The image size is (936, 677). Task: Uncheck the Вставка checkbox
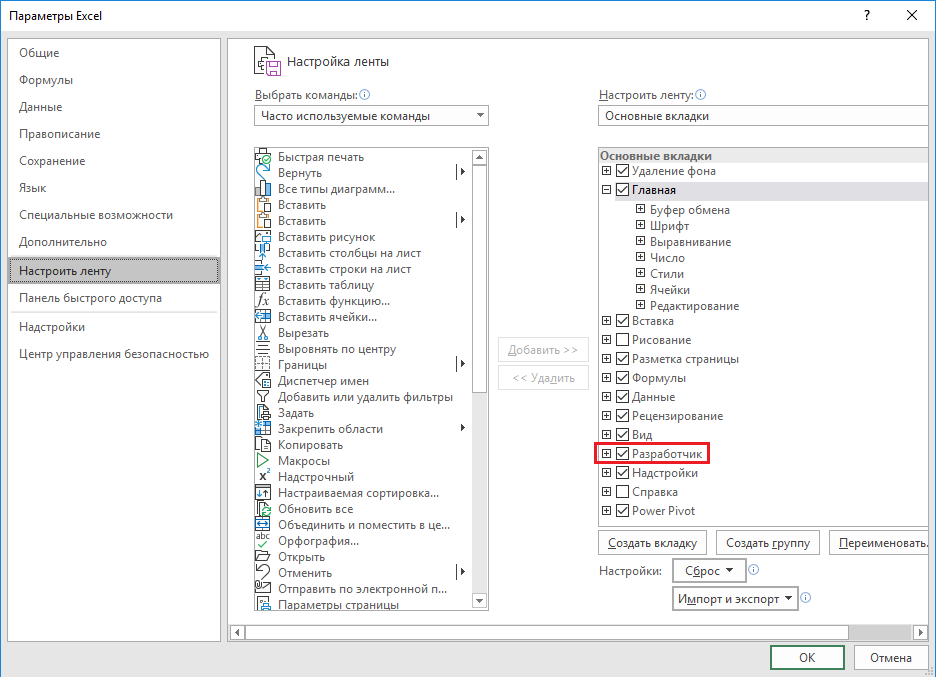click(x=622, y=321)
